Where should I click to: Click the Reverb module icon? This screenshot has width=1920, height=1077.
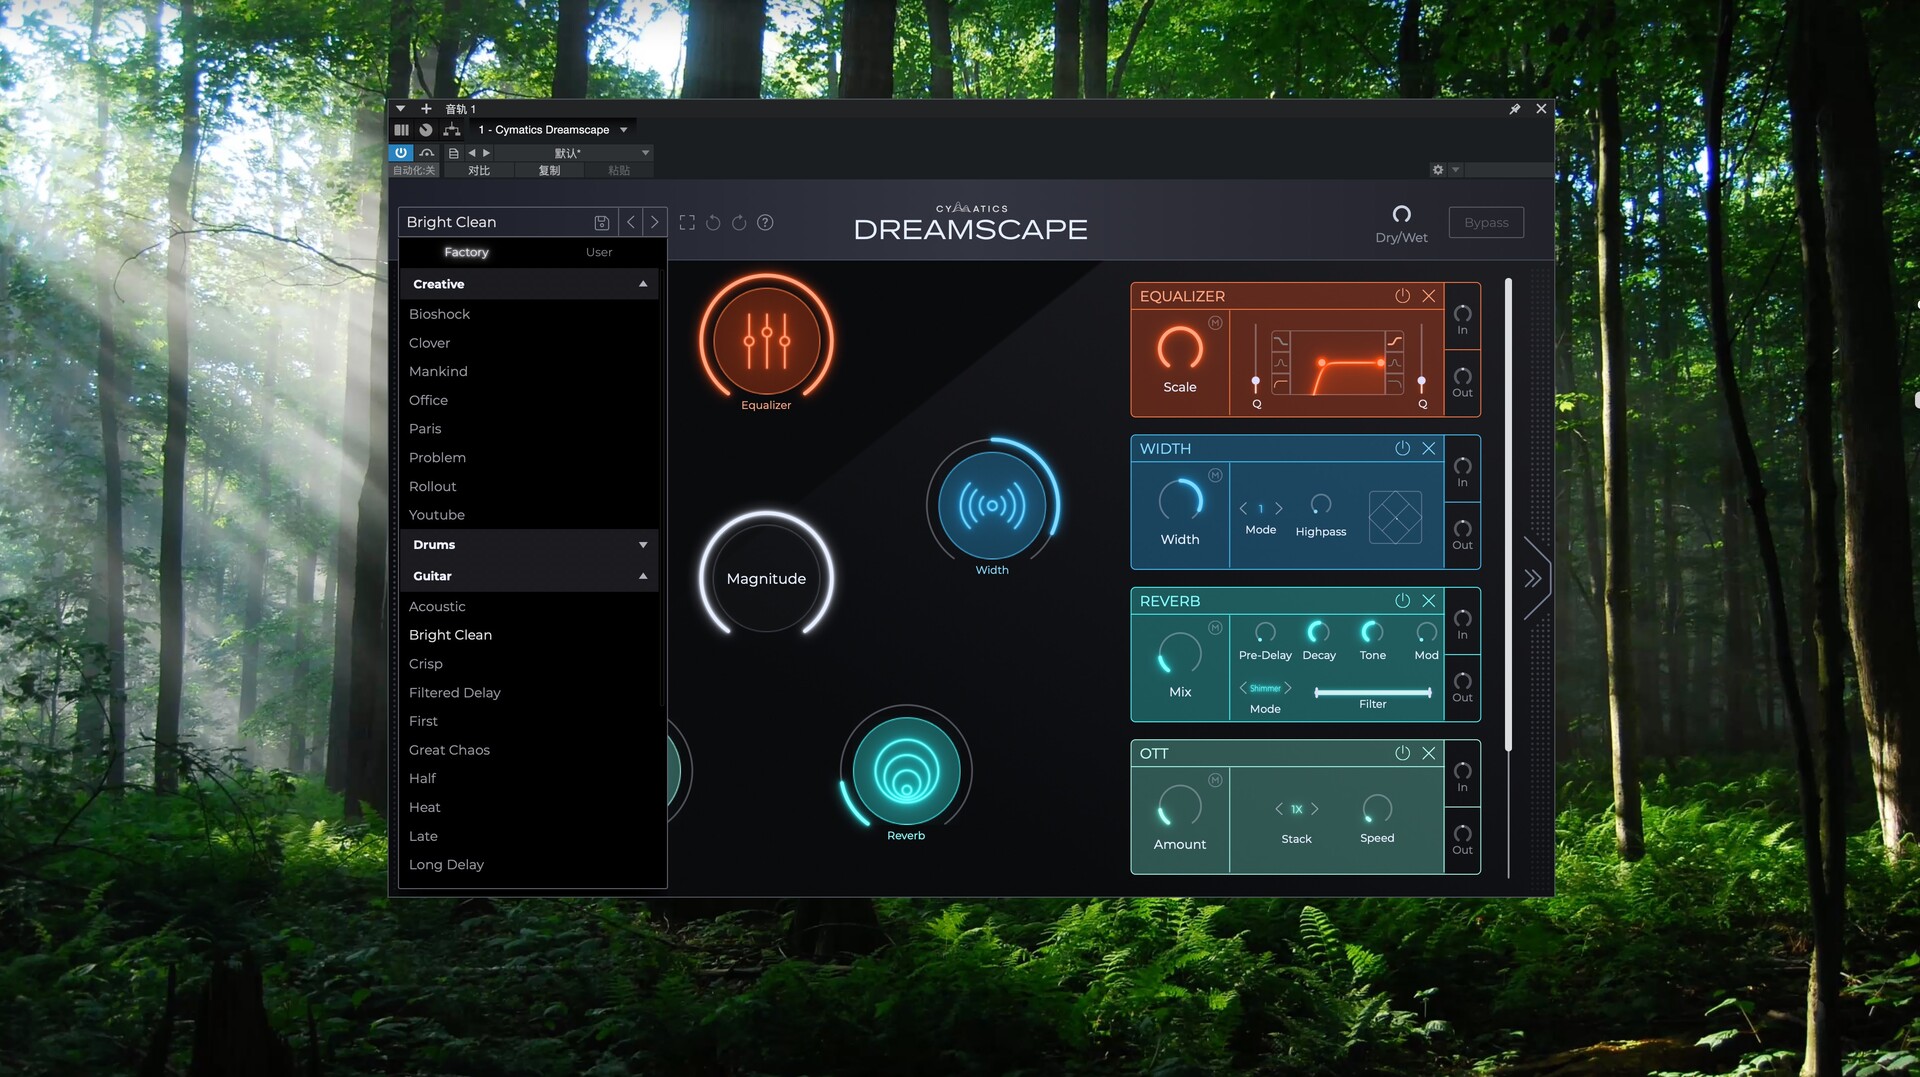(x=906, y=772)
